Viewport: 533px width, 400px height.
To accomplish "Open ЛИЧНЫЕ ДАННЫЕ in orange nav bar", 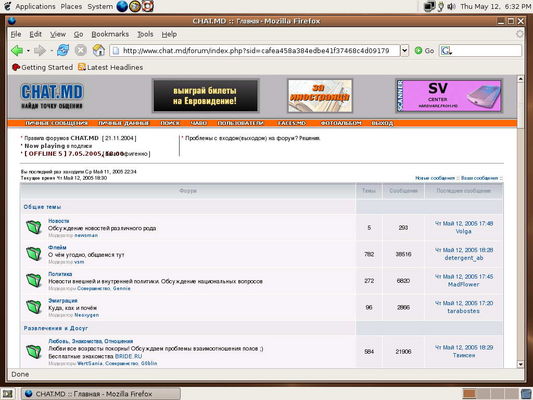I will click(124, 123).
